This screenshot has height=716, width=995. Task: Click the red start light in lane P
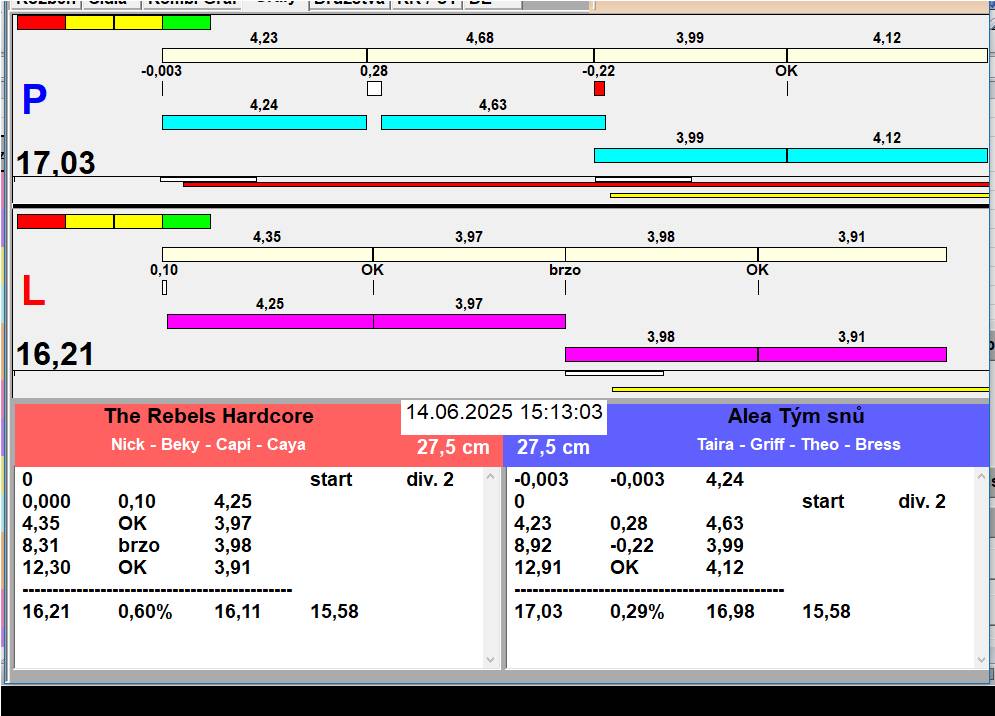41,22
